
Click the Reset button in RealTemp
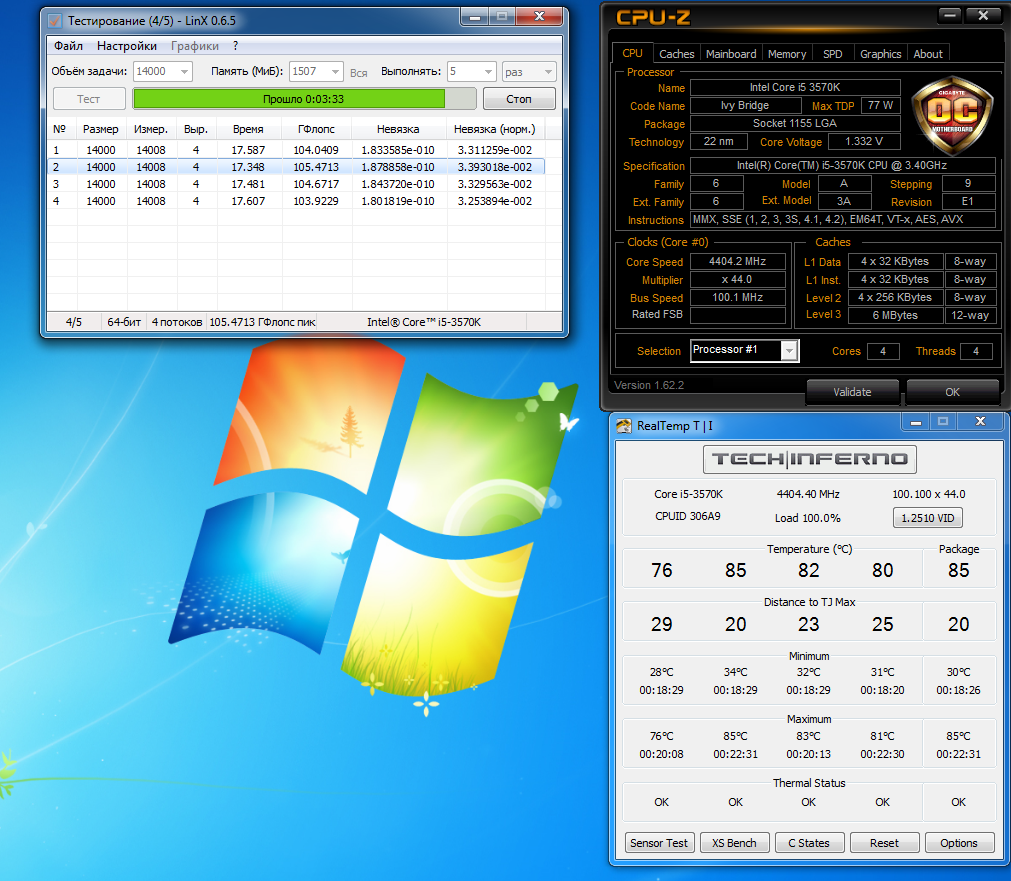[x=883, y=842]
